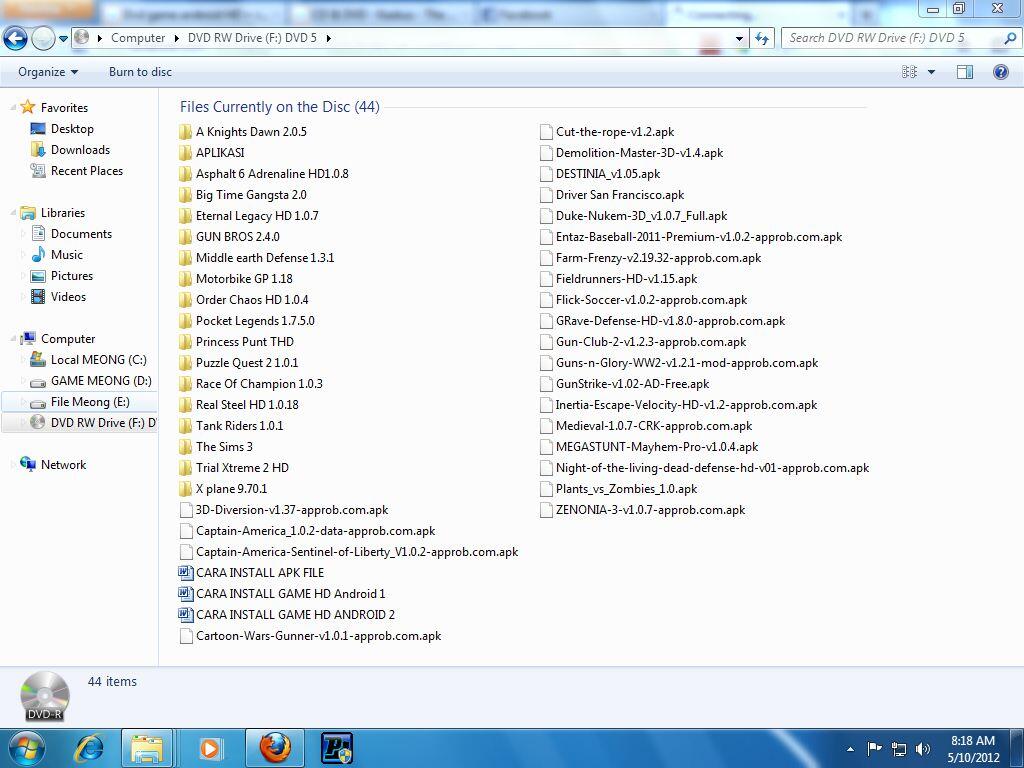Image resolution: width=1024 pixels, height=768 pixels.
Task: Select file name Cartoon-Wars-Gunner-v1.0.1-approb.com.apk
Action: tap(319, 635)
